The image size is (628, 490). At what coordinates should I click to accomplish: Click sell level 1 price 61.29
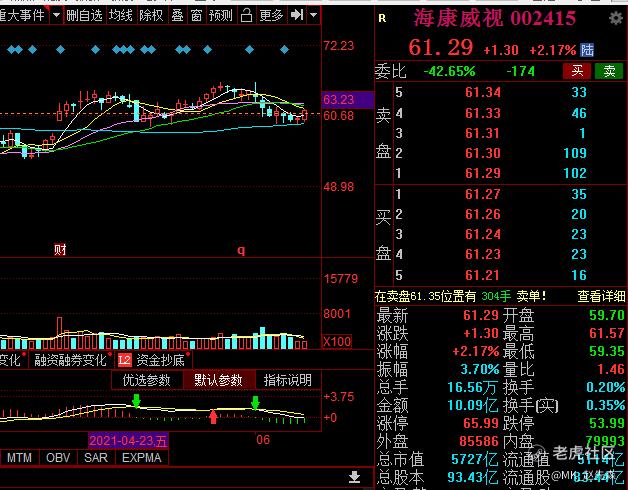pyautogui.click(x=483, y=173)
